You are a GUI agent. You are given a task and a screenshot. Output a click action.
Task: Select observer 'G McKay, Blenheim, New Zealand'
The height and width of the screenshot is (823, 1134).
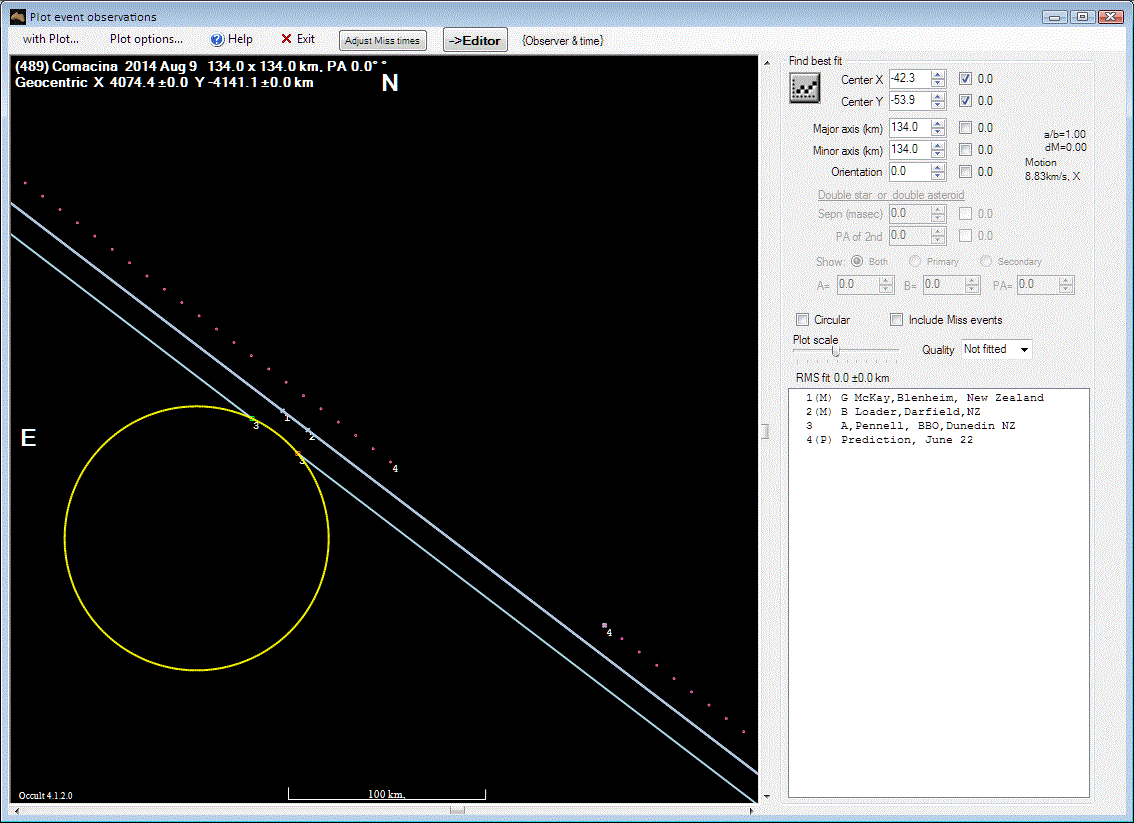point(924,398)
